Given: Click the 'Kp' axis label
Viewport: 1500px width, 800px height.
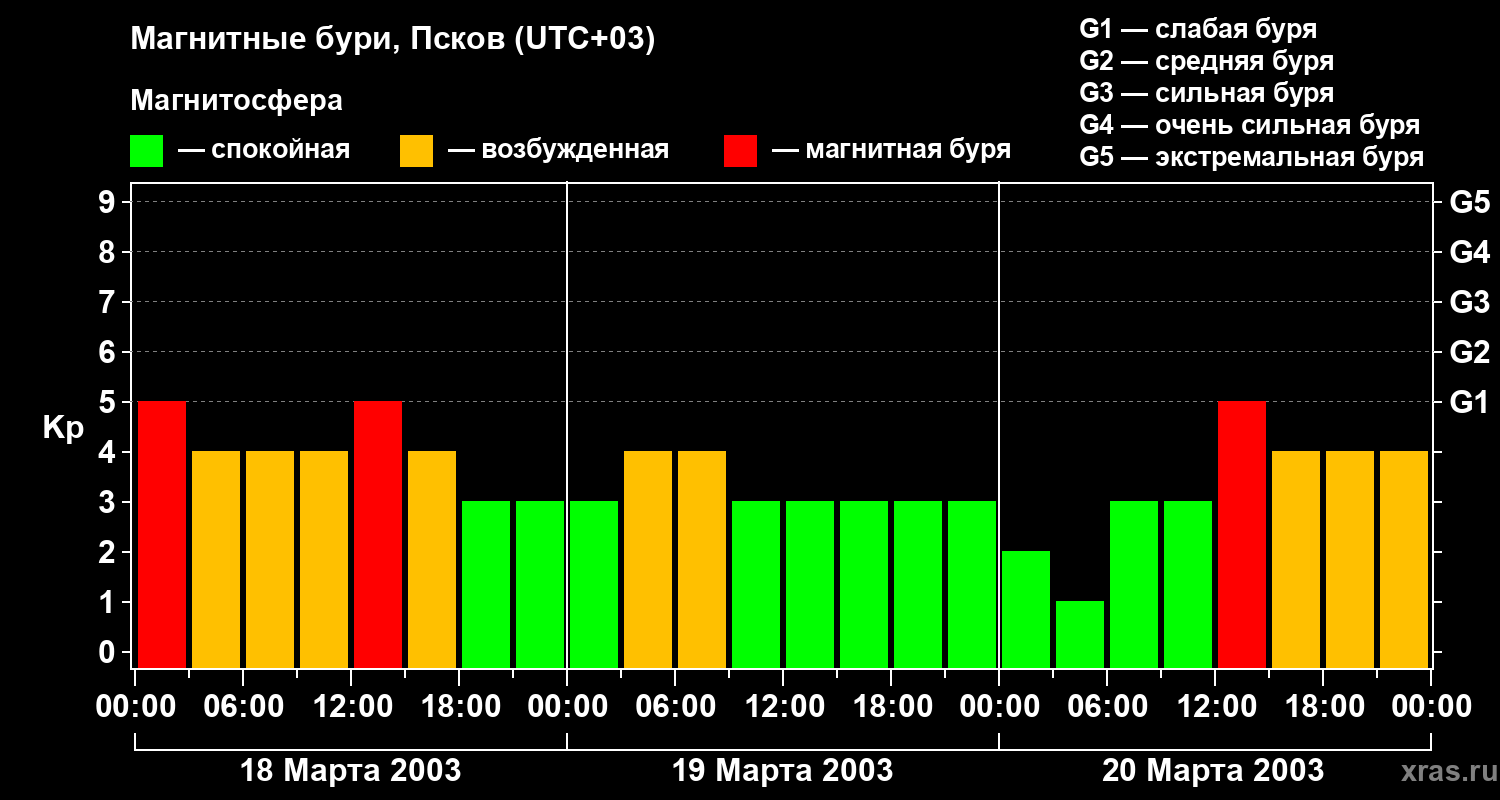Looking at the screenshot, I should point(63,429).
